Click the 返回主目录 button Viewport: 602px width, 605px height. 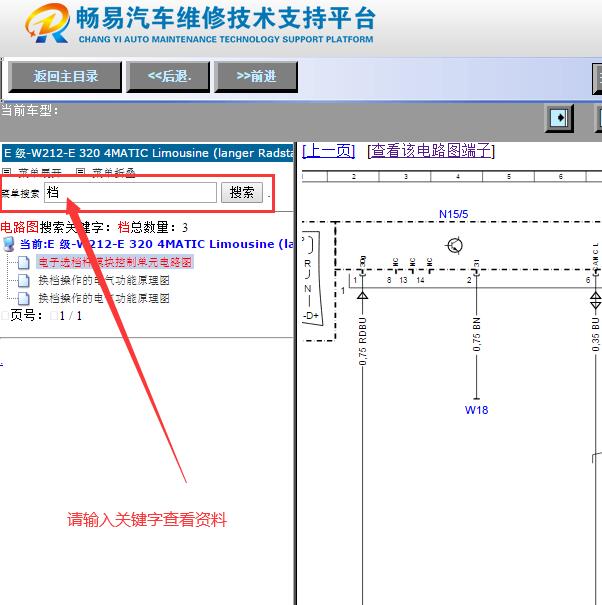(x=65, y=76)
